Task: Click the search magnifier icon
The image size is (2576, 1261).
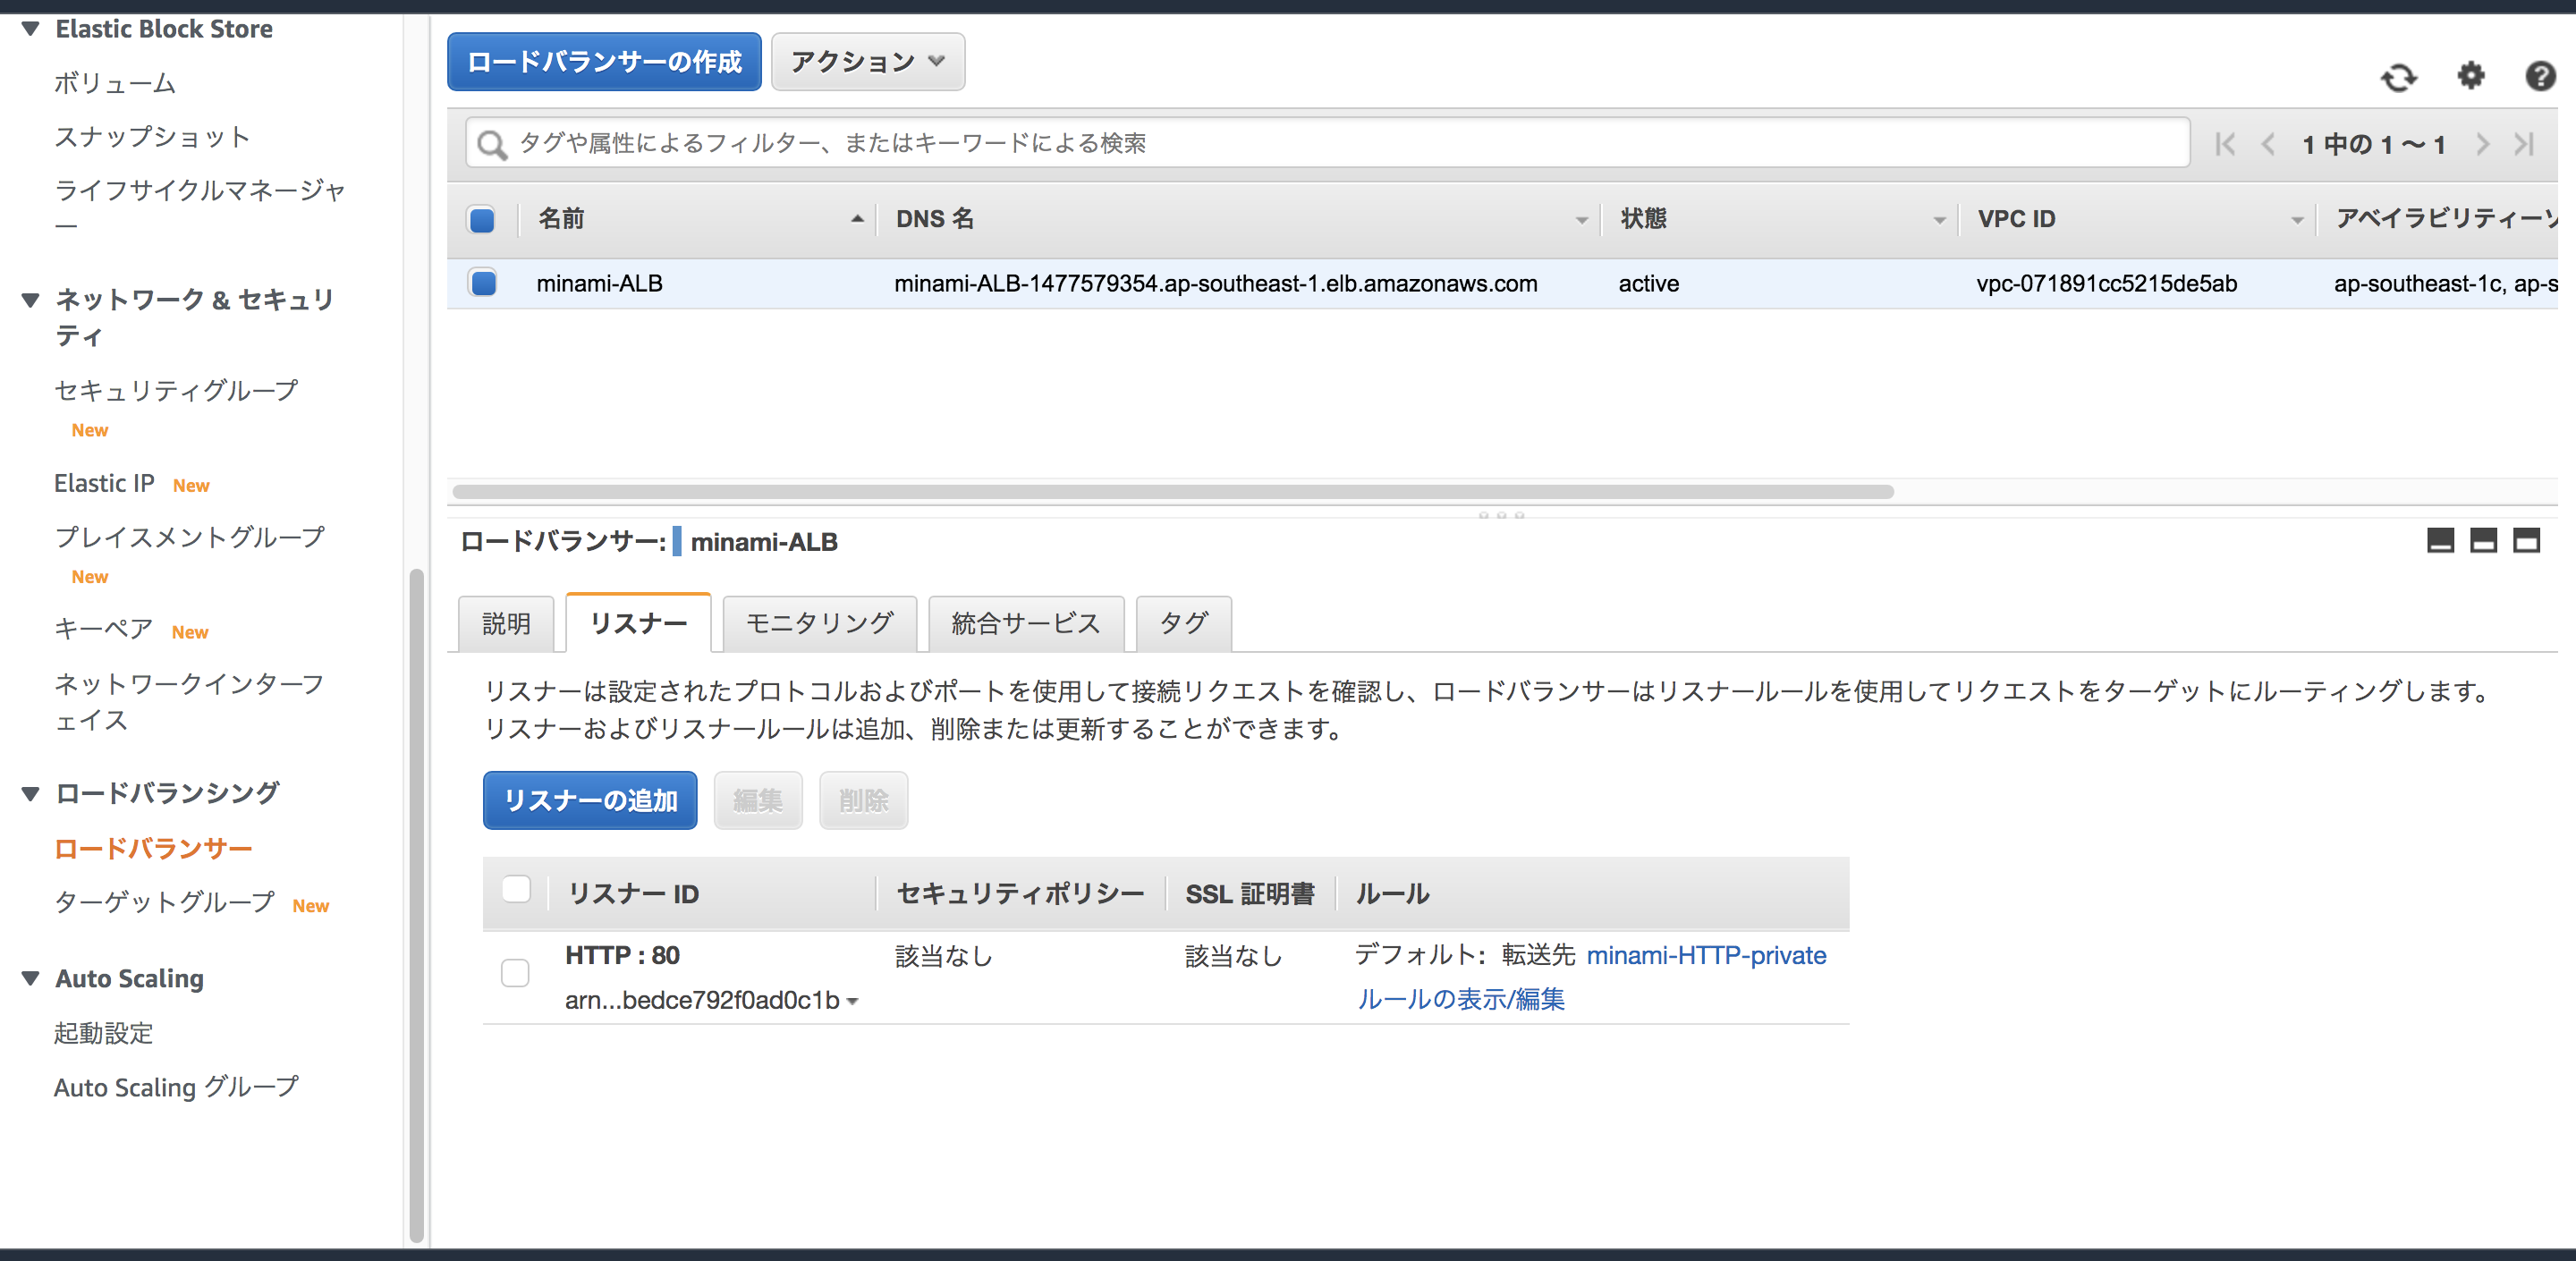Action: 491,143
